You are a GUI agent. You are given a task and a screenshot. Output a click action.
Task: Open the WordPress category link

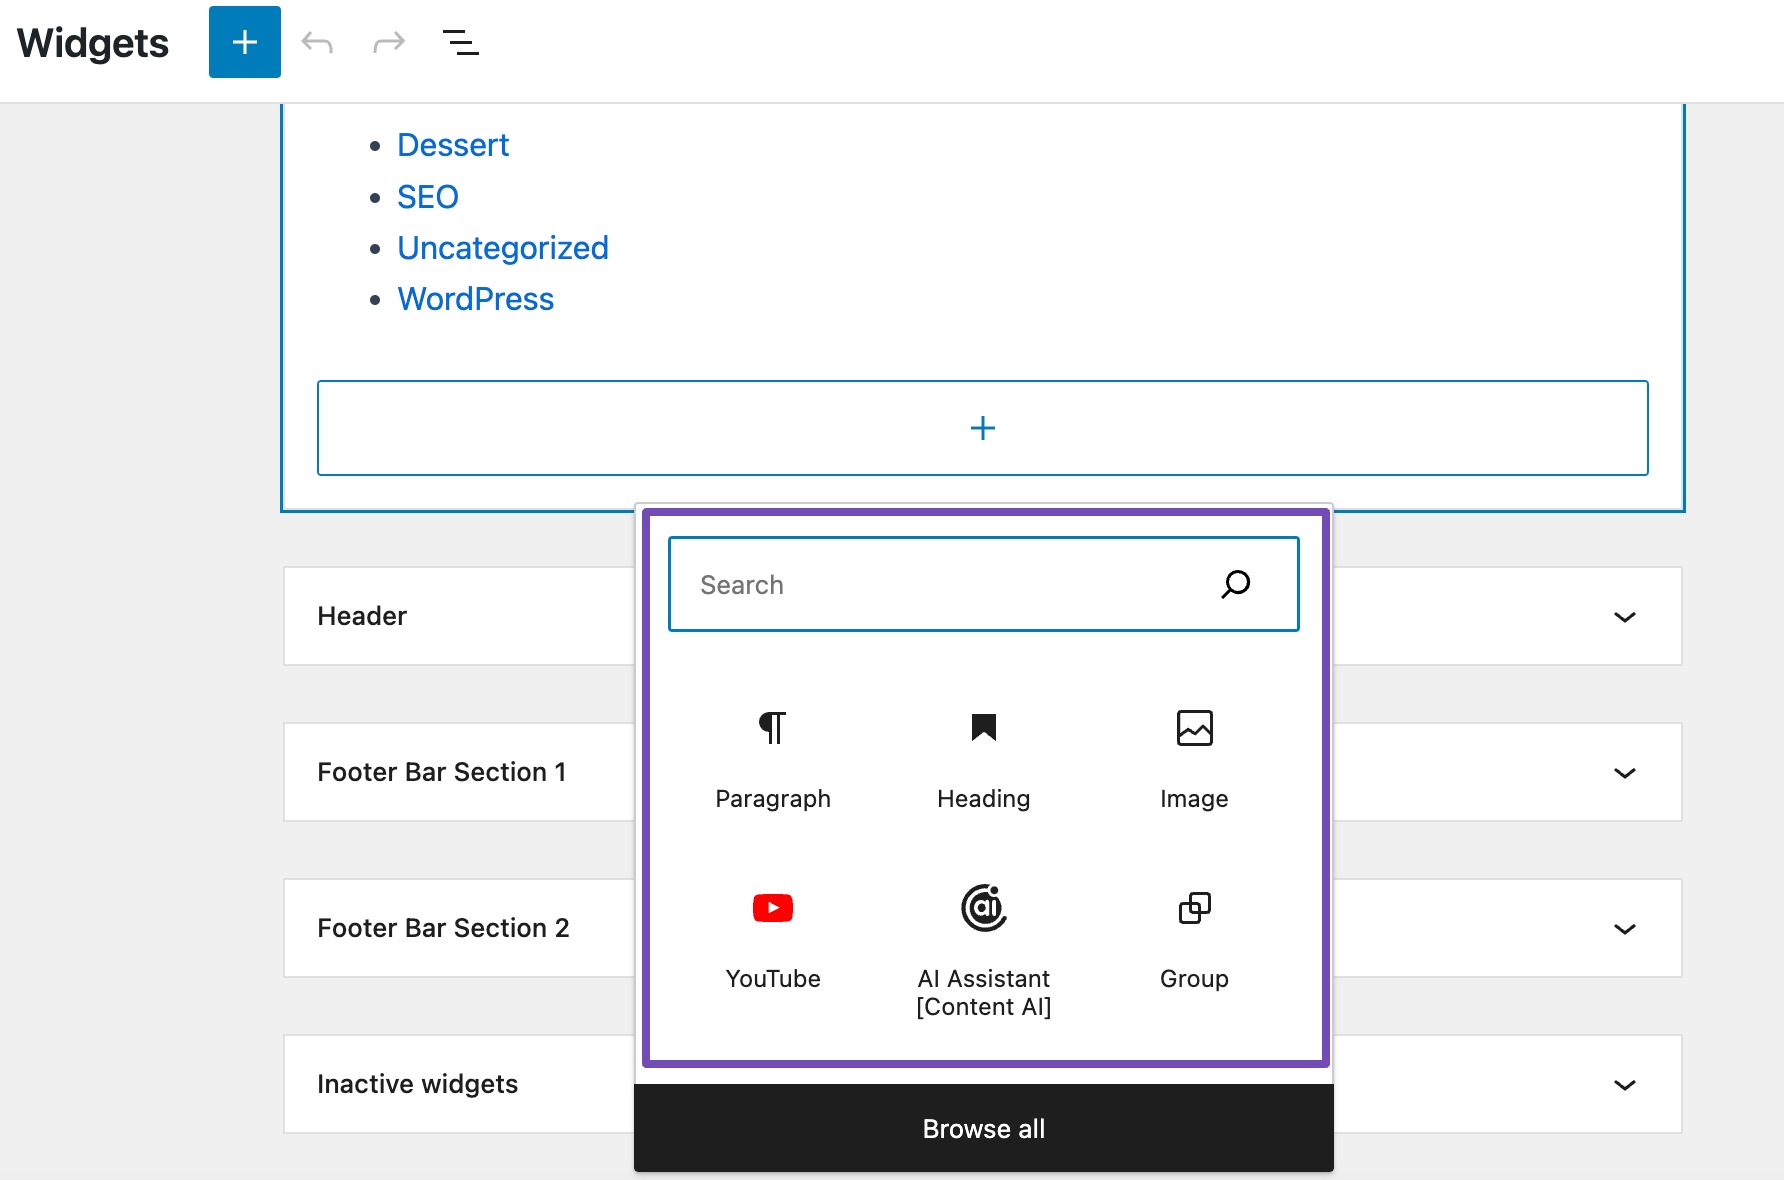coord(476,298)
